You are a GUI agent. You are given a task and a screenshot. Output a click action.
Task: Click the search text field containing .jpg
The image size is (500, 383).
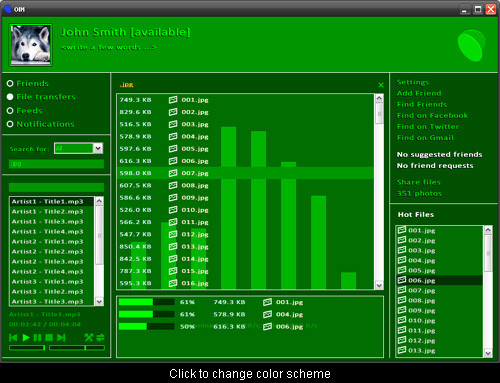[x=56, y=164]
